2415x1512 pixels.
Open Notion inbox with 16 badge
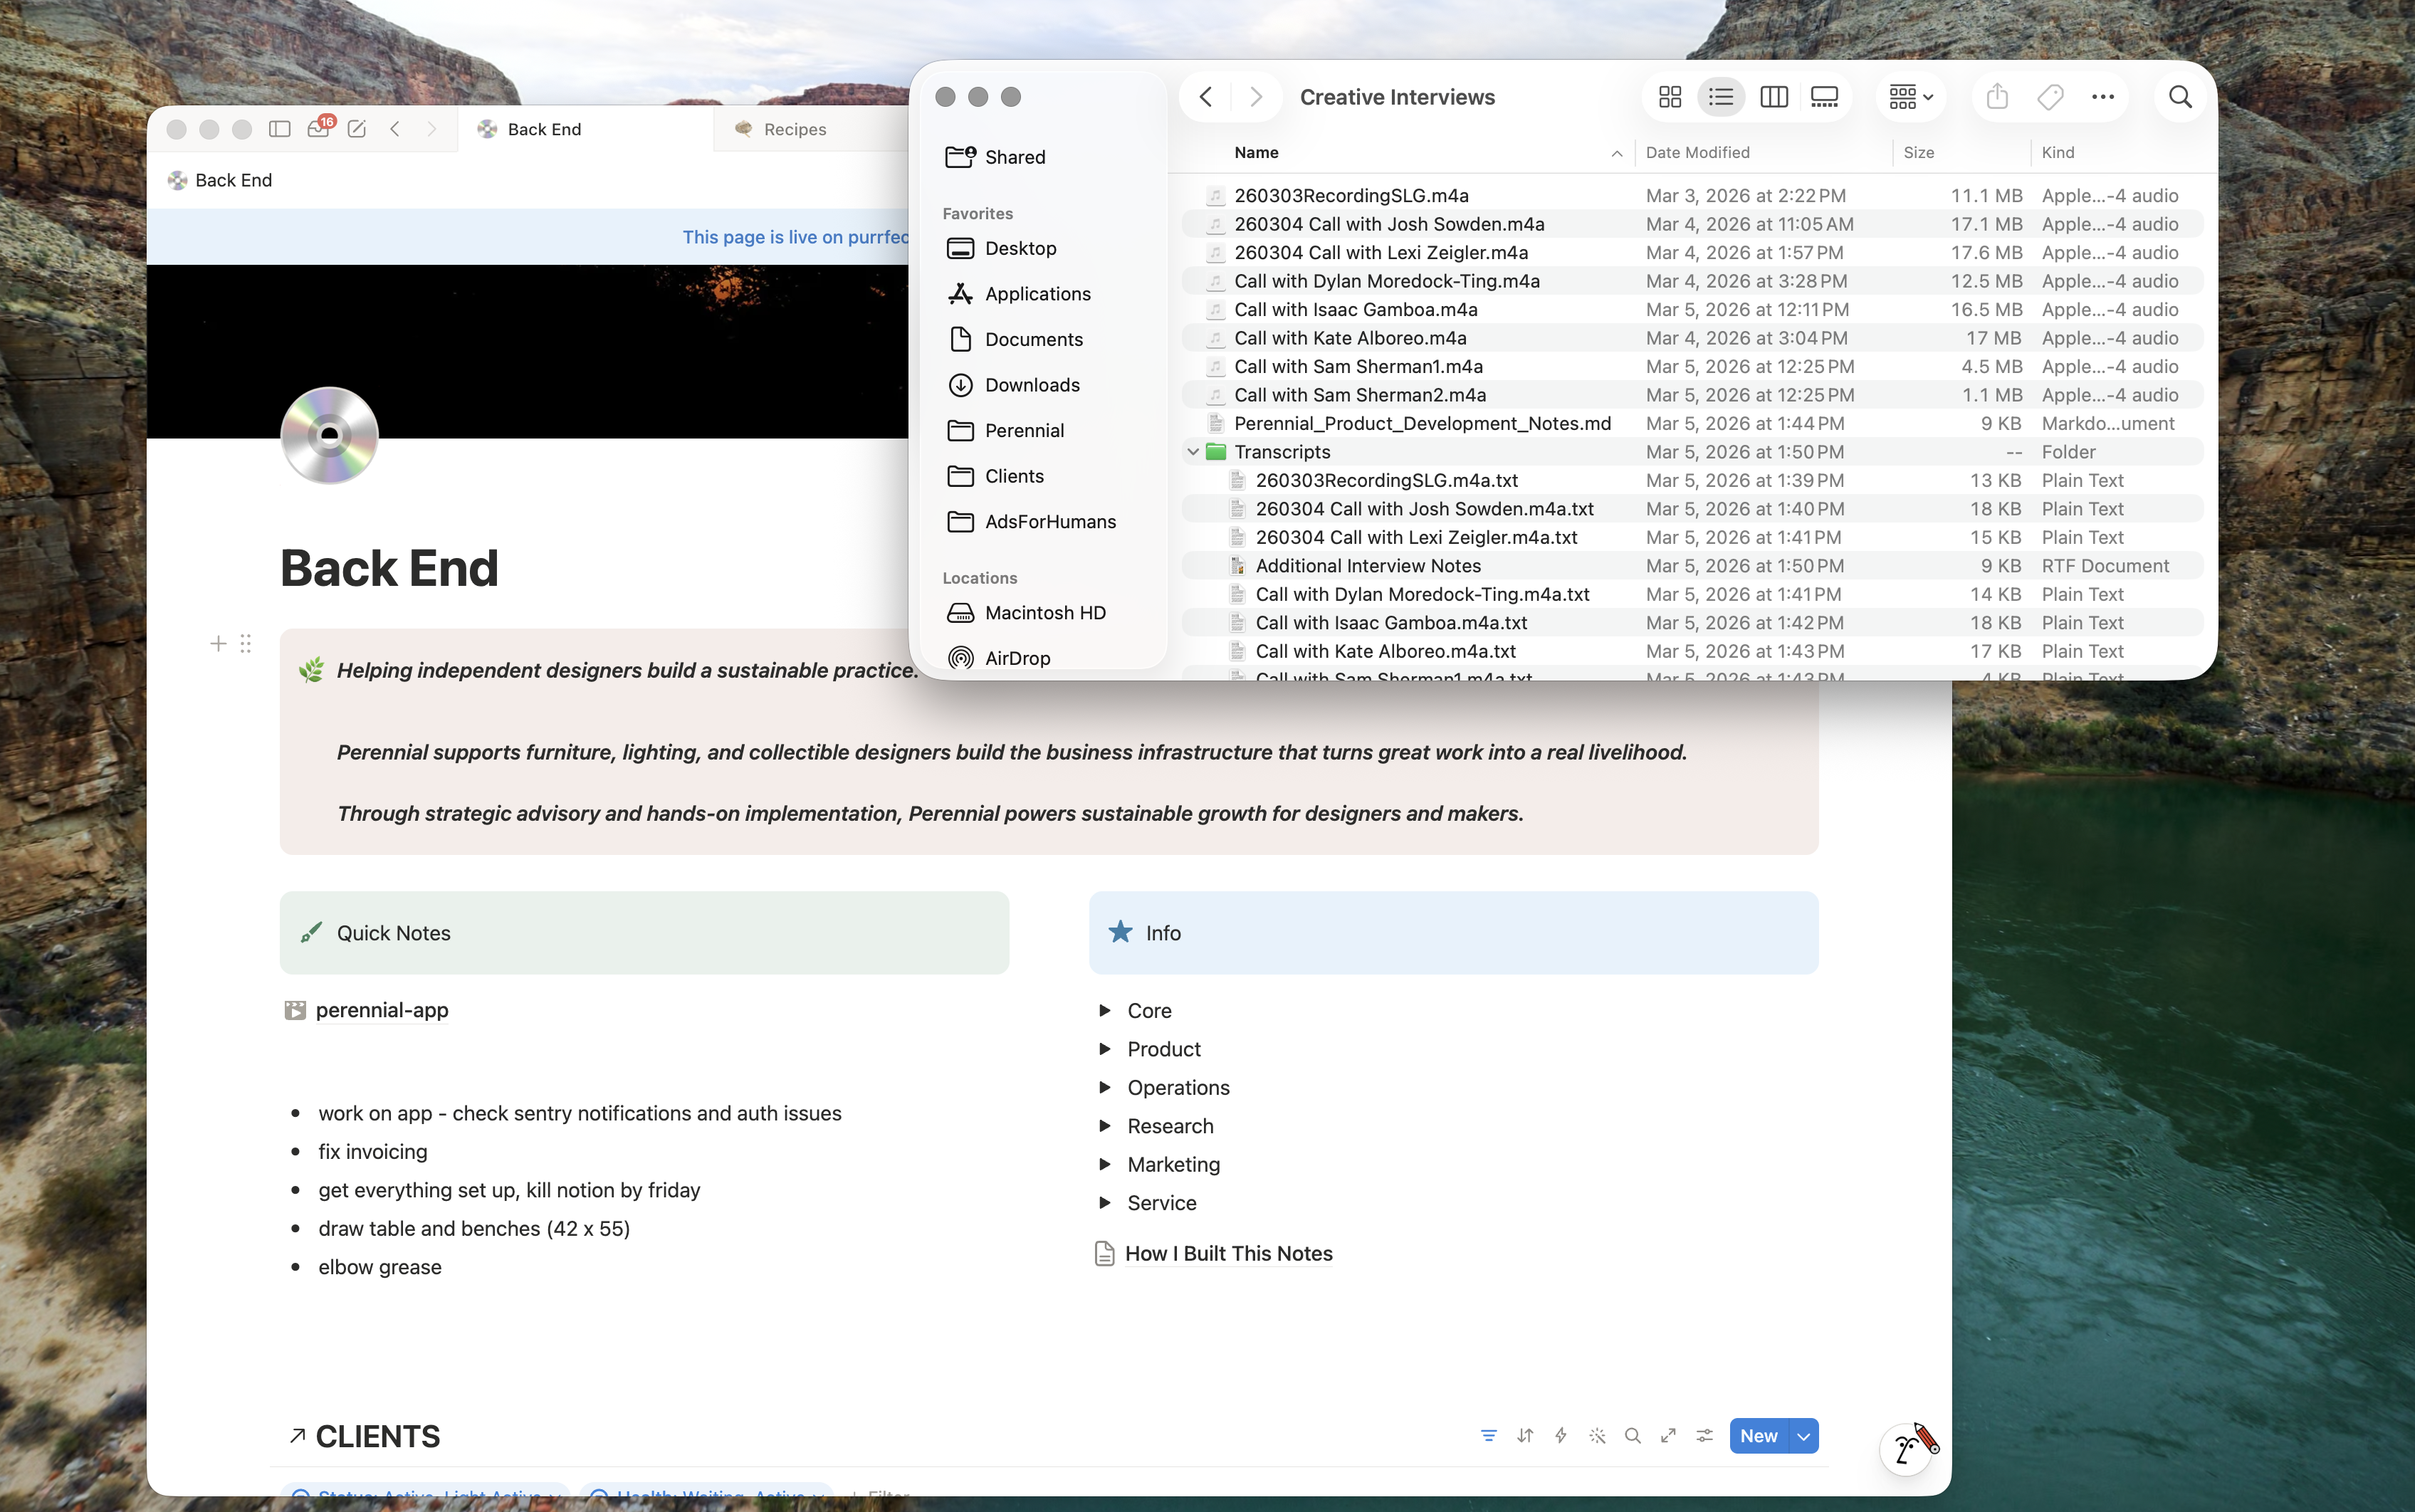pos(319,128)
